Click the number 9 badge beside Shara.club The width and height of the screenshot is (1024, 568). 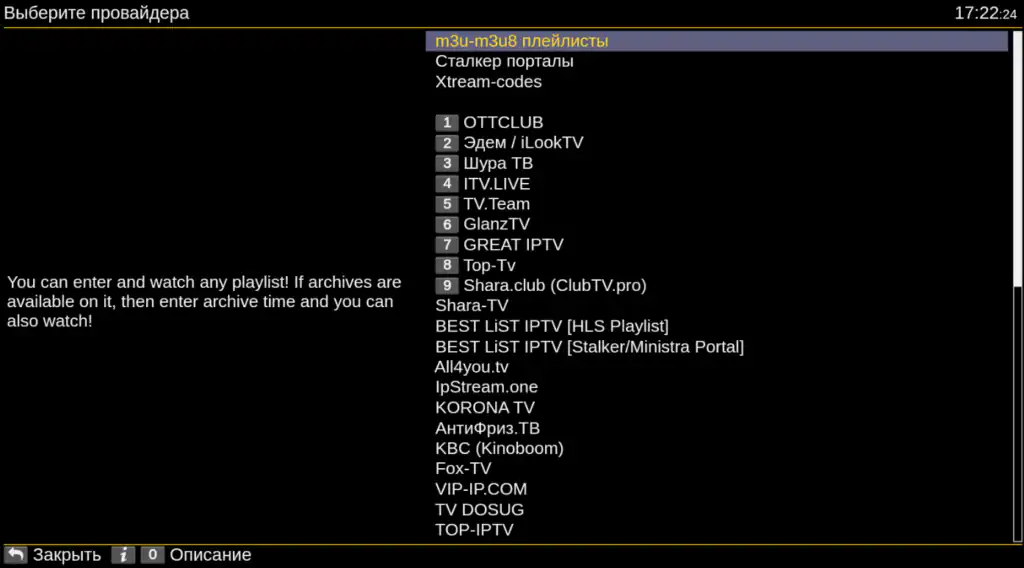tap(447, 285)
